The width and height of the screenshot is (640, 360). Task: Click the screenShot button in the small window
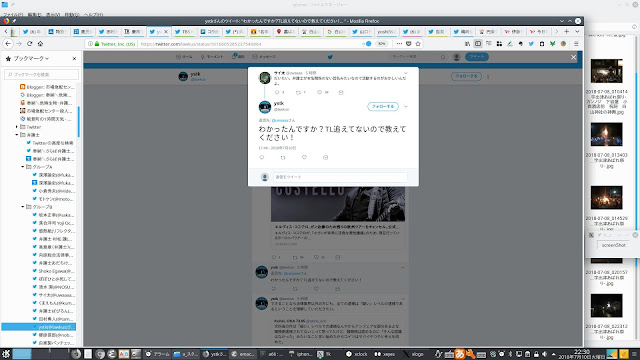click(x=613, y=245)
